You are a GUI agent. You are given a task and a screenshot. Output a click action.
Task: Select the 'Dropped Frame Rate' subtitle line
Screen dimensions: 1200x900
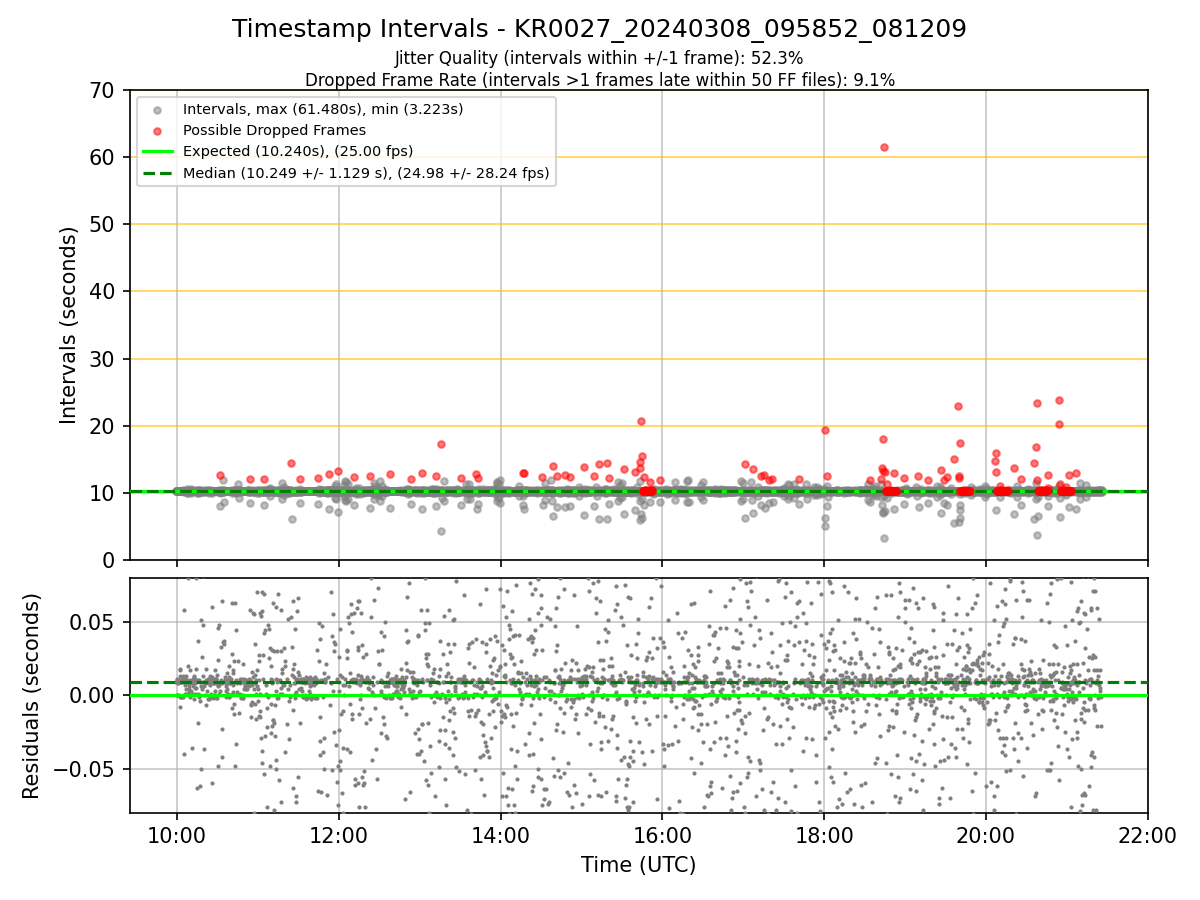(599, 79)
